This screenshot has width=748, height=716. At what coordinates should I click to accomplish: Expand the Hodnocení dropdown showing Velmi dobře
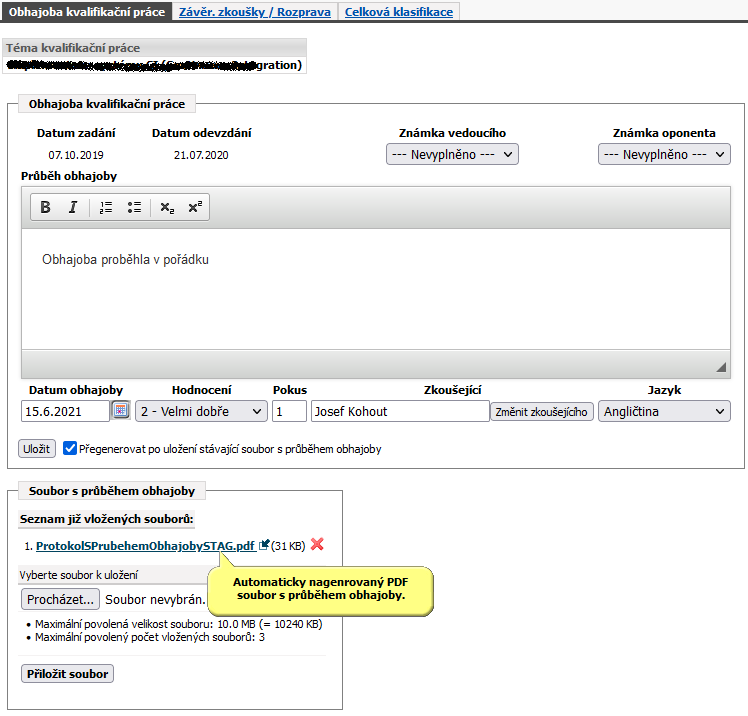point(201,411)
